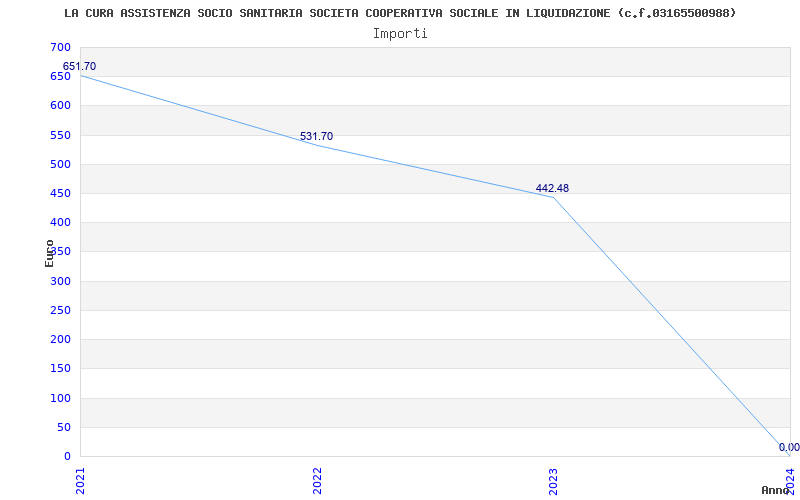Select the 531.70 data label
The image size is (800, 500).
(x=316, y=136)
